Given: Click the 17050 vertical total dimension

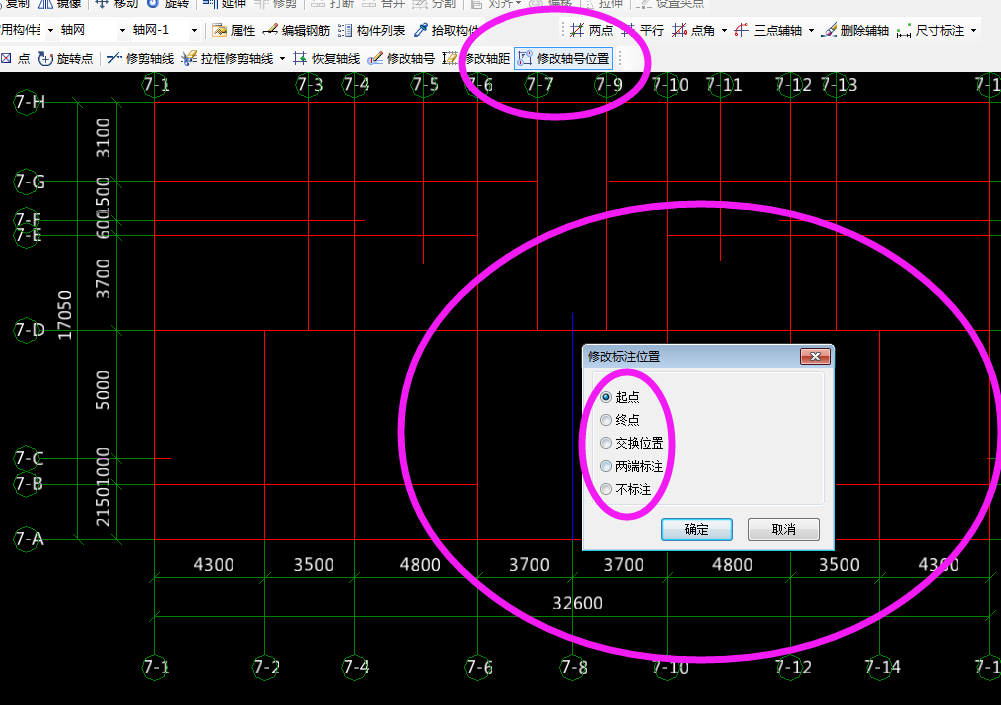Looking at the screenshot, I should tap(64, 315).
